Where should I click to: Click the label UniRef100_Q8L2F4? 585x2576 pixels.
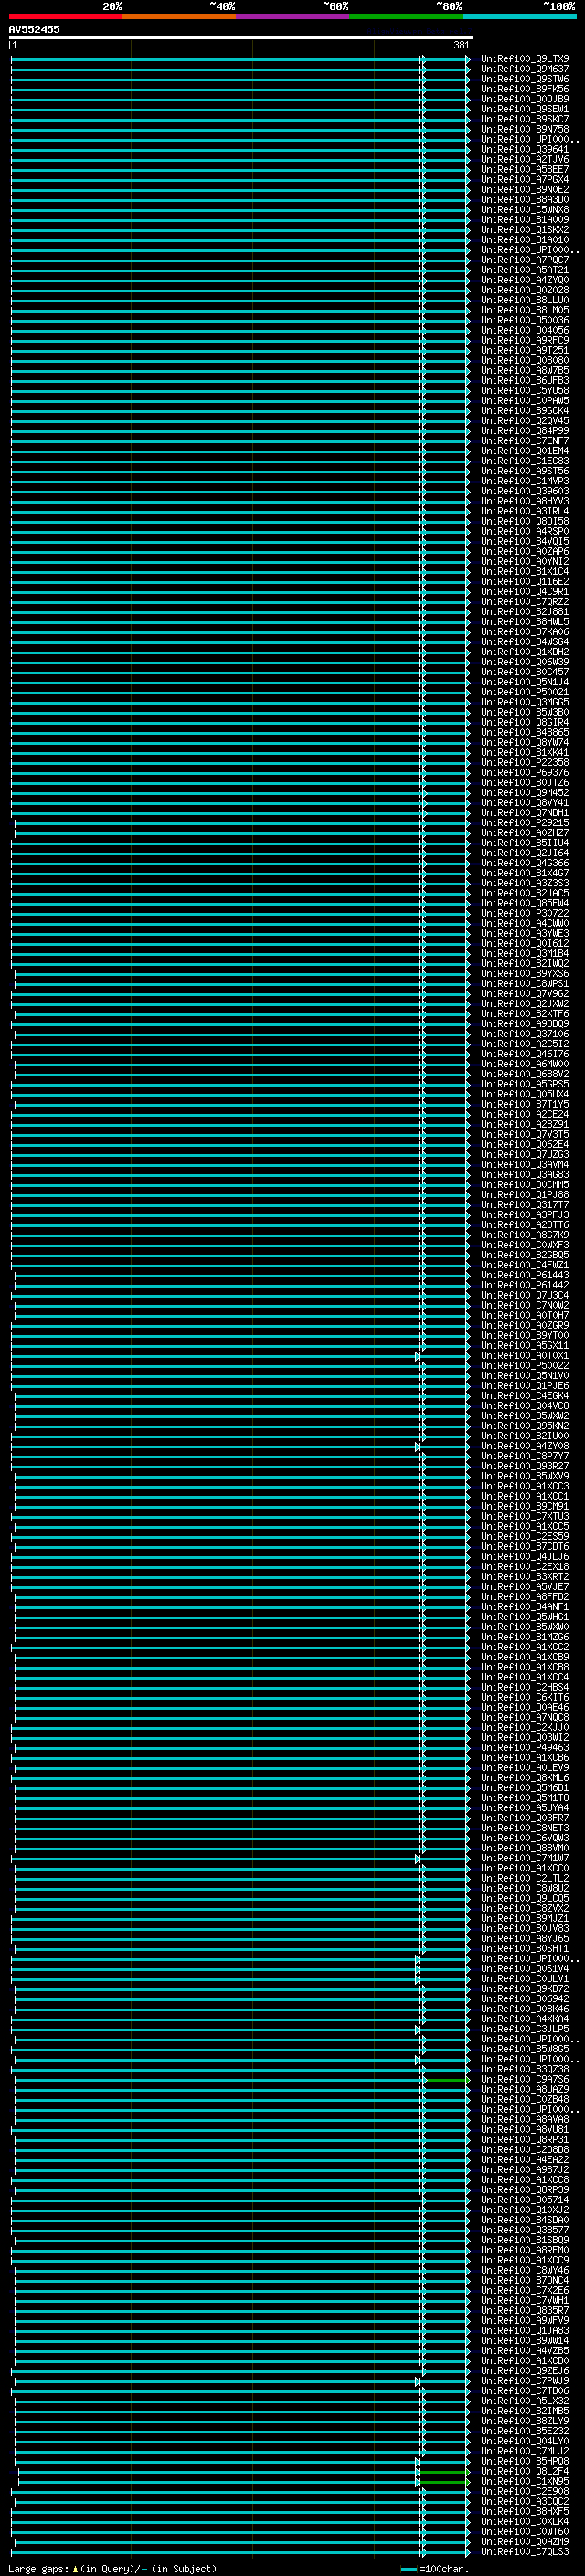pyautogui.click(x=524, y=2472)
